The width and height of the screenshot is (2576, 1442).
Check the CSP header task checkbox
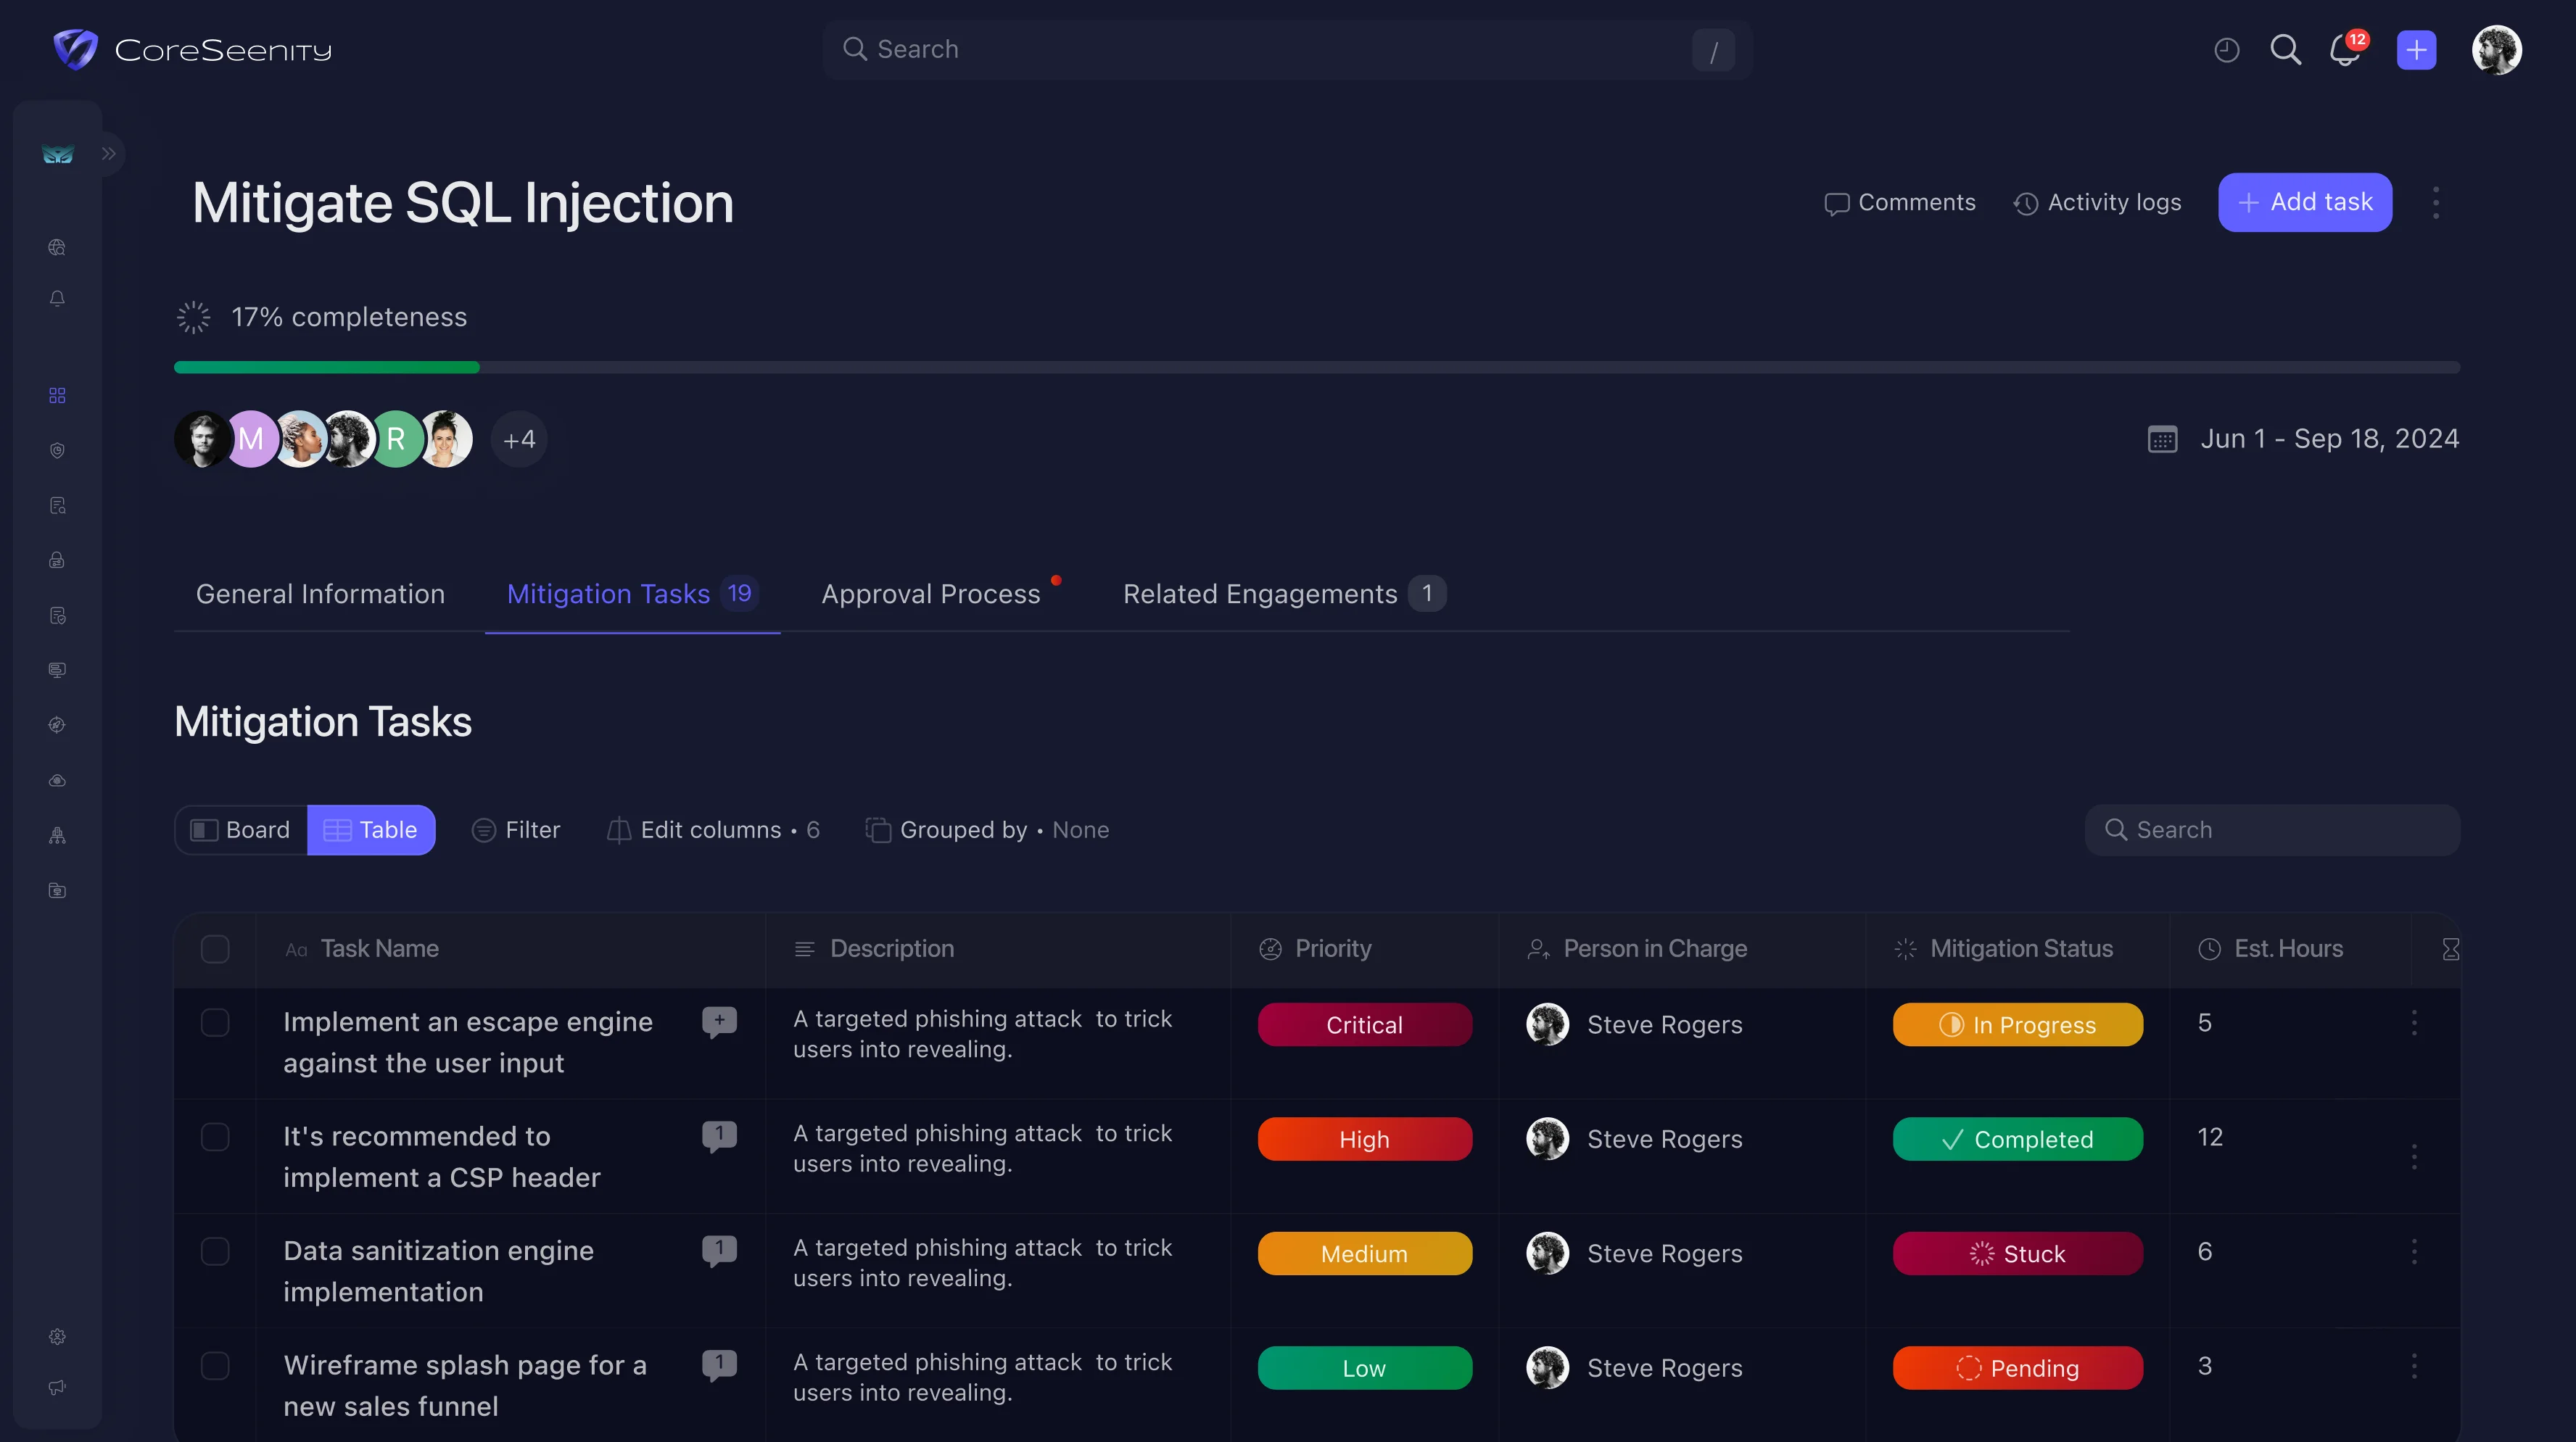(215, 1137)
